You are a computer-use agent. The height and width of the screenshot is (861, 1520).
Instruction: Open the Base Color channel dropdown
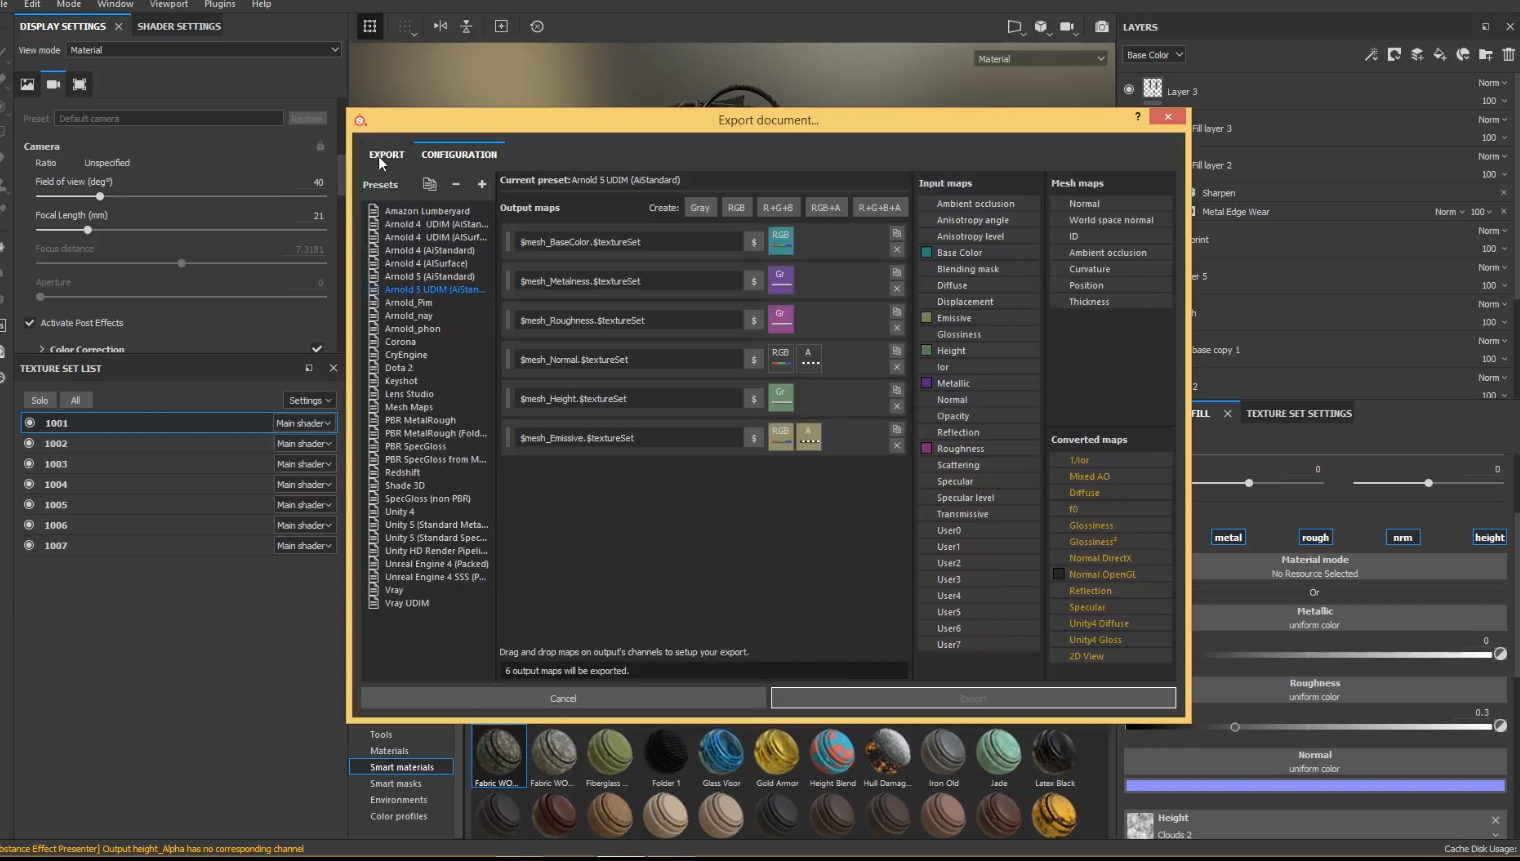tap(1153, 55)
